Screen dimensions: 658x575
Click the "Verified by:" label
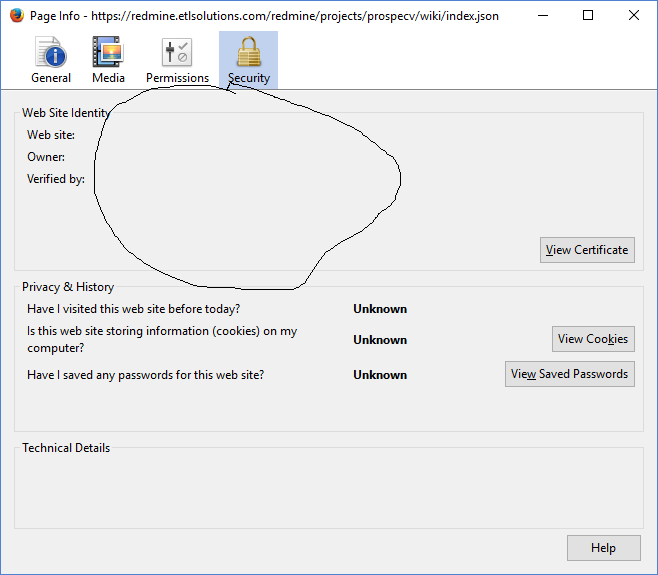(x=56, y=179)
